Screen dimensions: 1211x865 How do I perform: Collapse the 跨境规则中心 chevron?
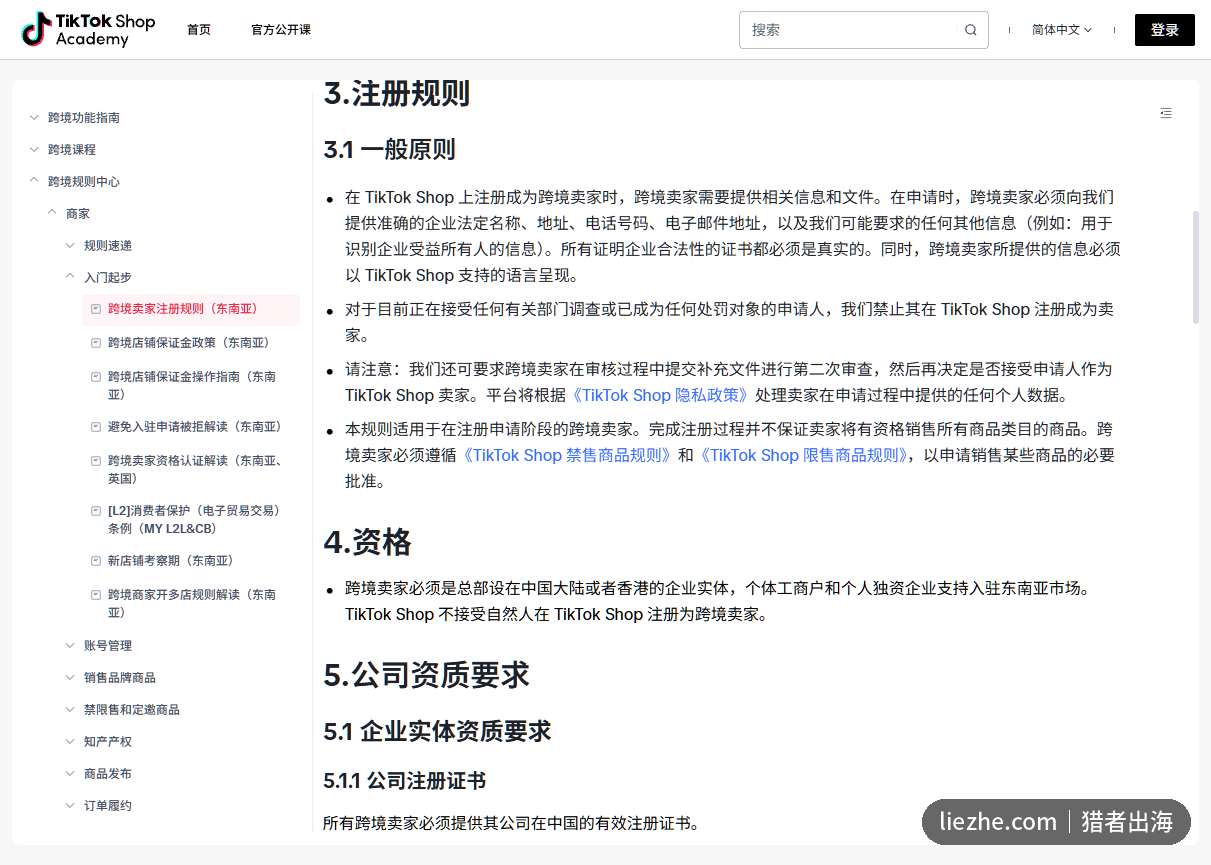pos(34,182)
